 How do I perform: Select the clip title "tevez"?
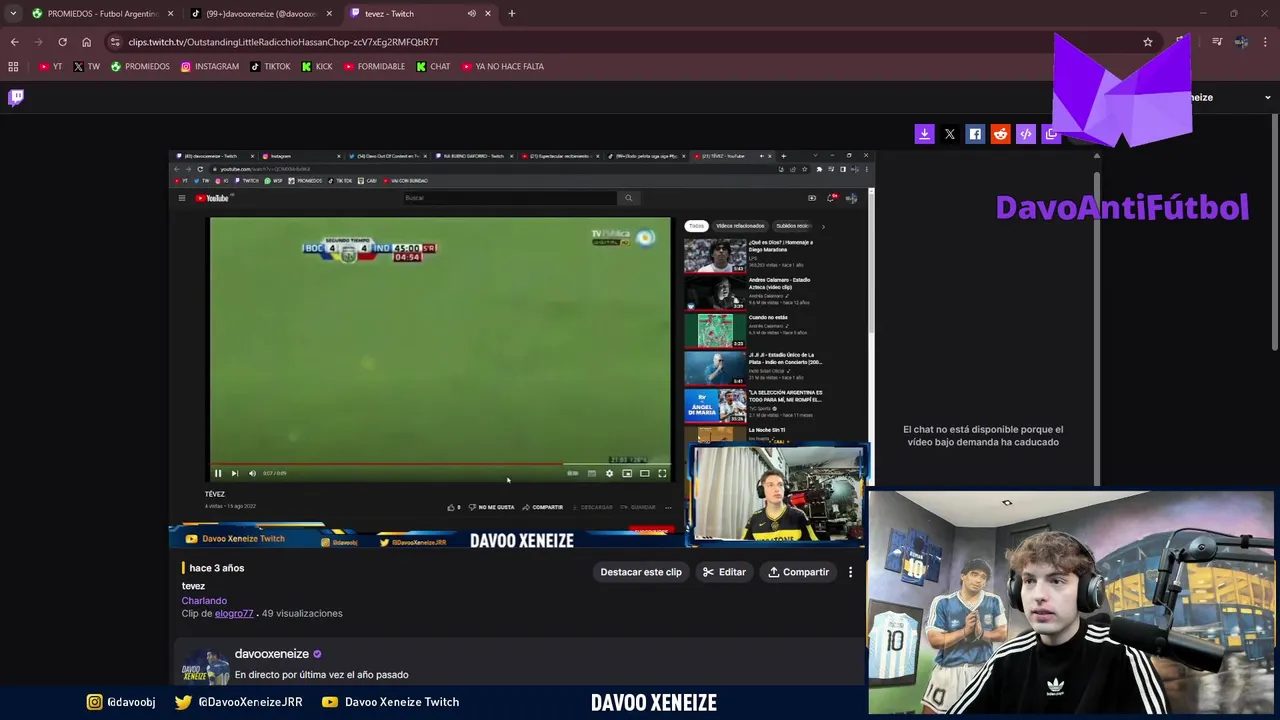(193, 586)
